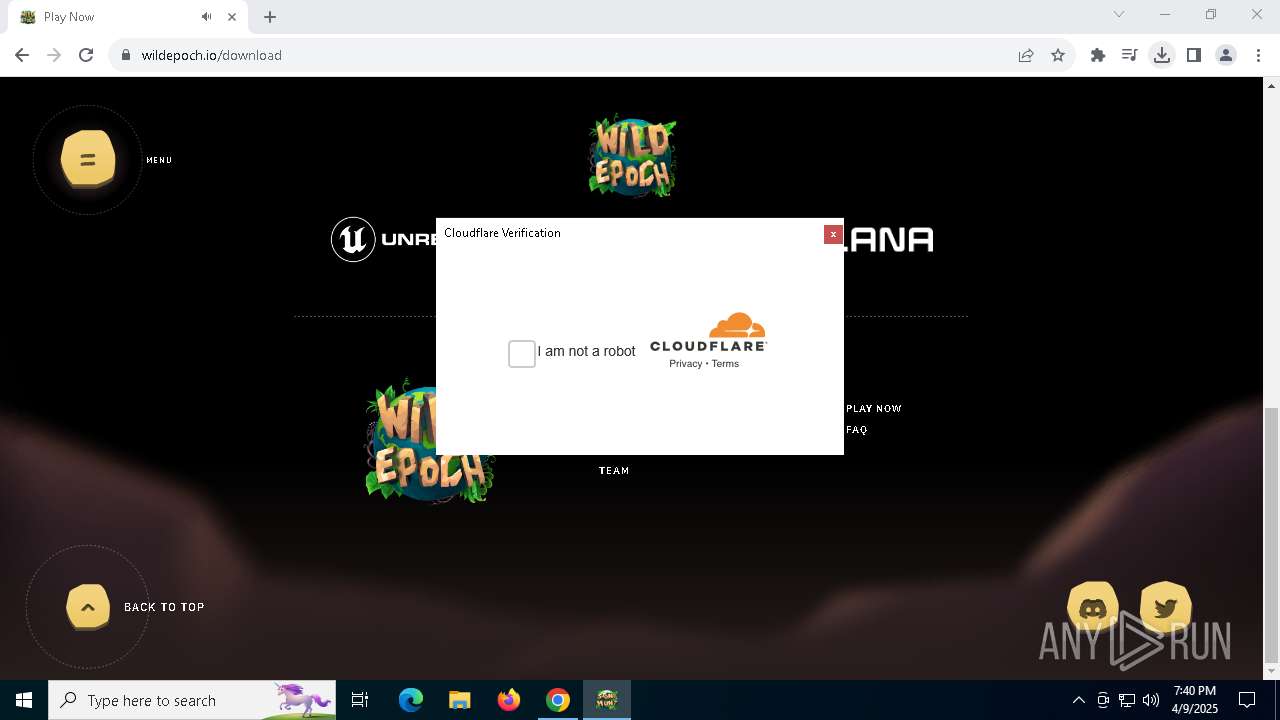The image size is (1280, 720).
Task: Open Task View on the taskbar
Action: pyautogui.click(x=360, y=700)
